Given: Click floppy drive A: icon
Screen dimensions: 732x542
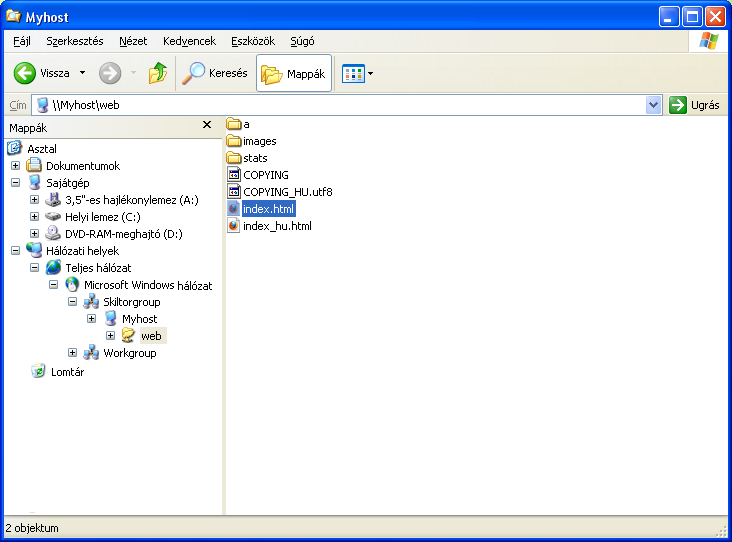Looking at the screenshot, I should click(x=53, y=199).
